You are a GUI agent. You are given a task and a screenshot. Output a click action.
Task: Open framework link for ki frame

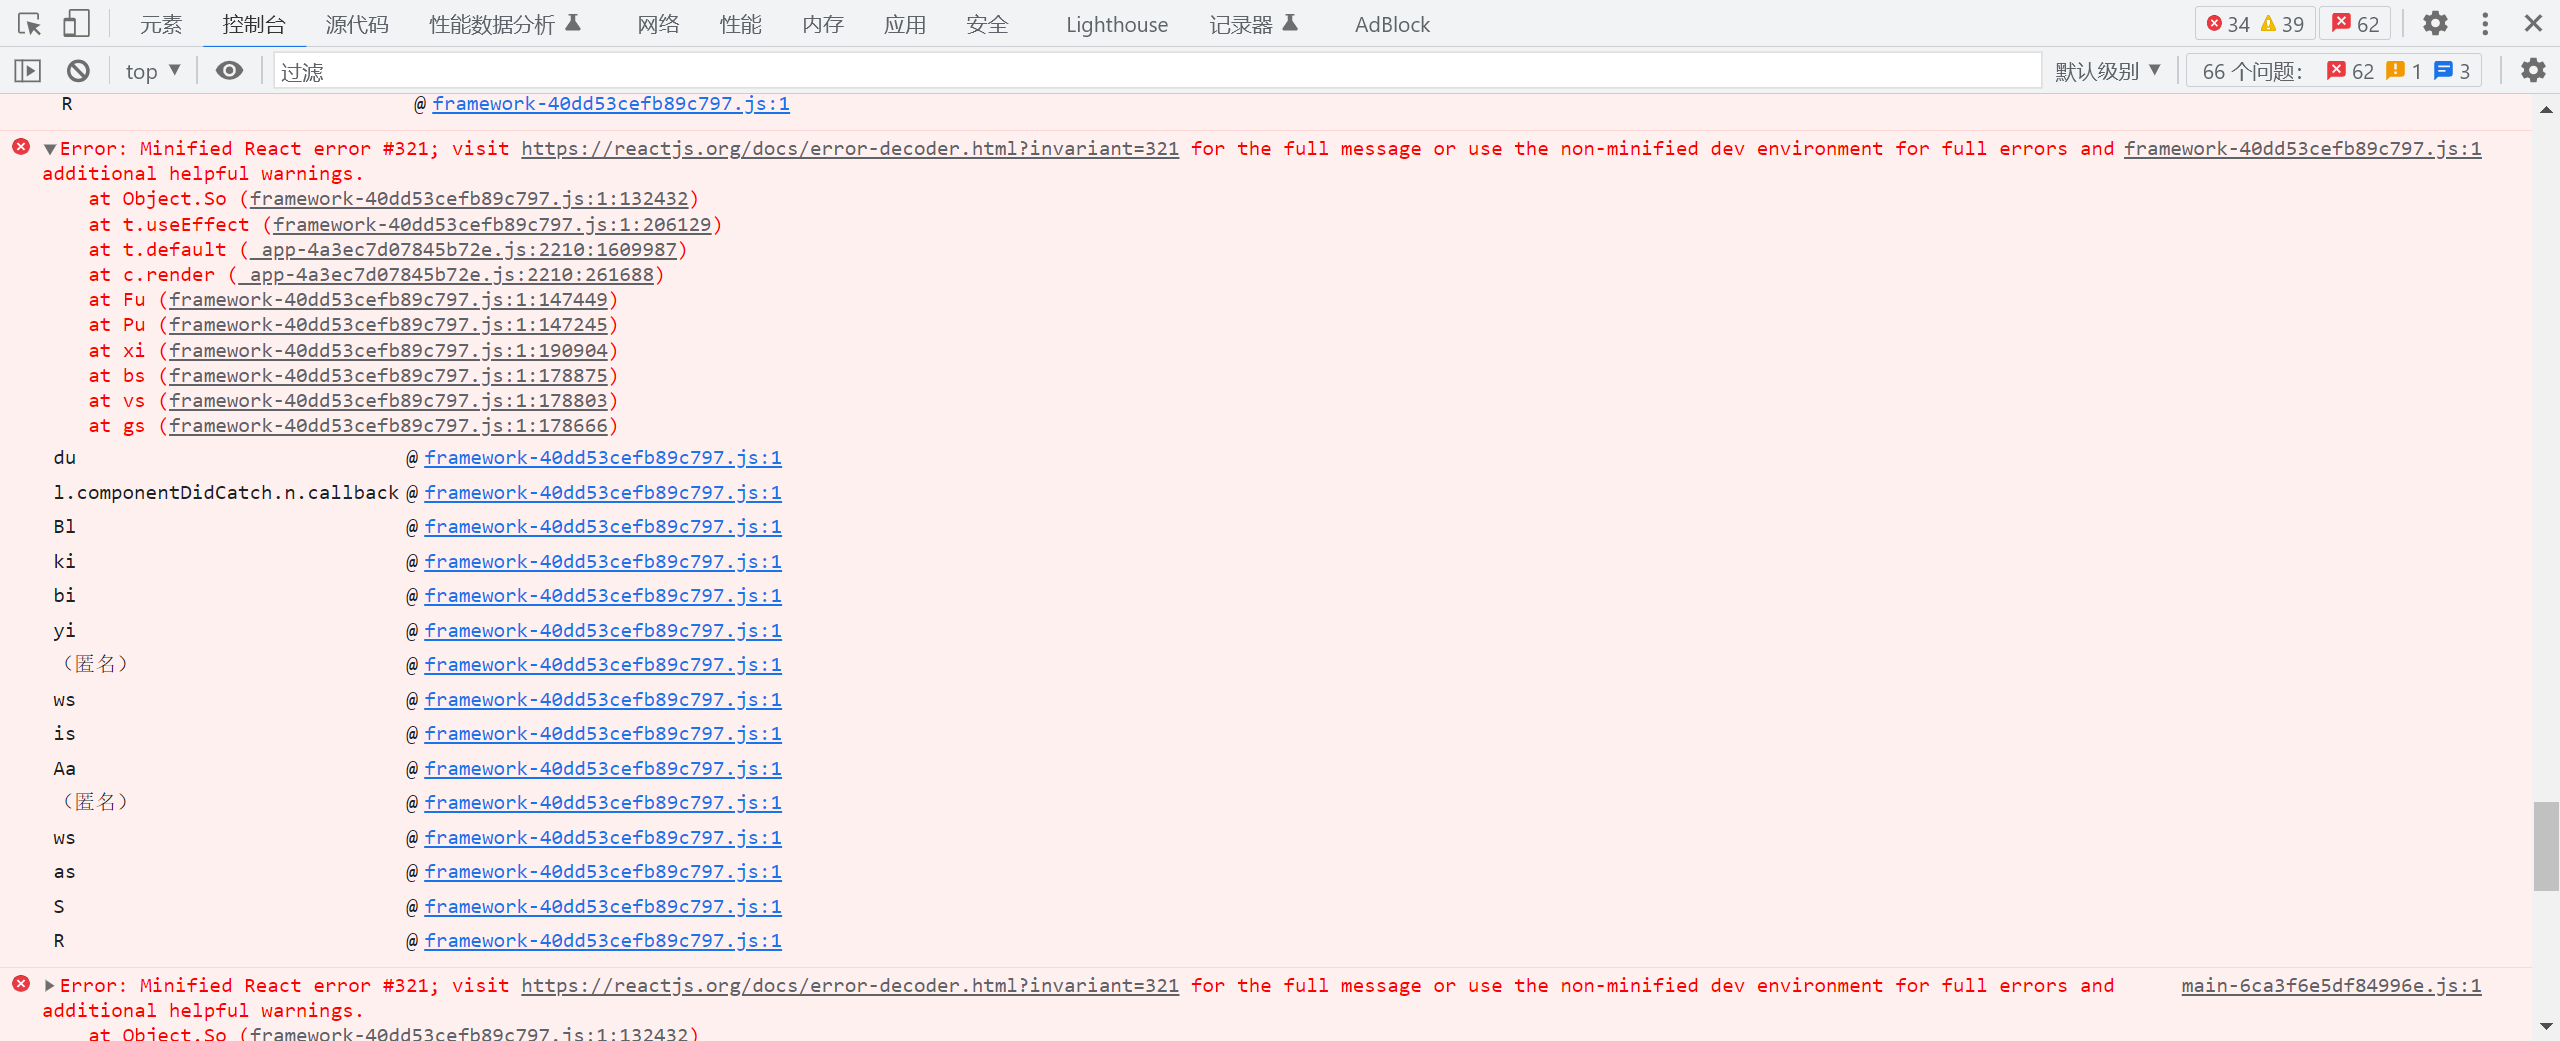pos(603,562)
